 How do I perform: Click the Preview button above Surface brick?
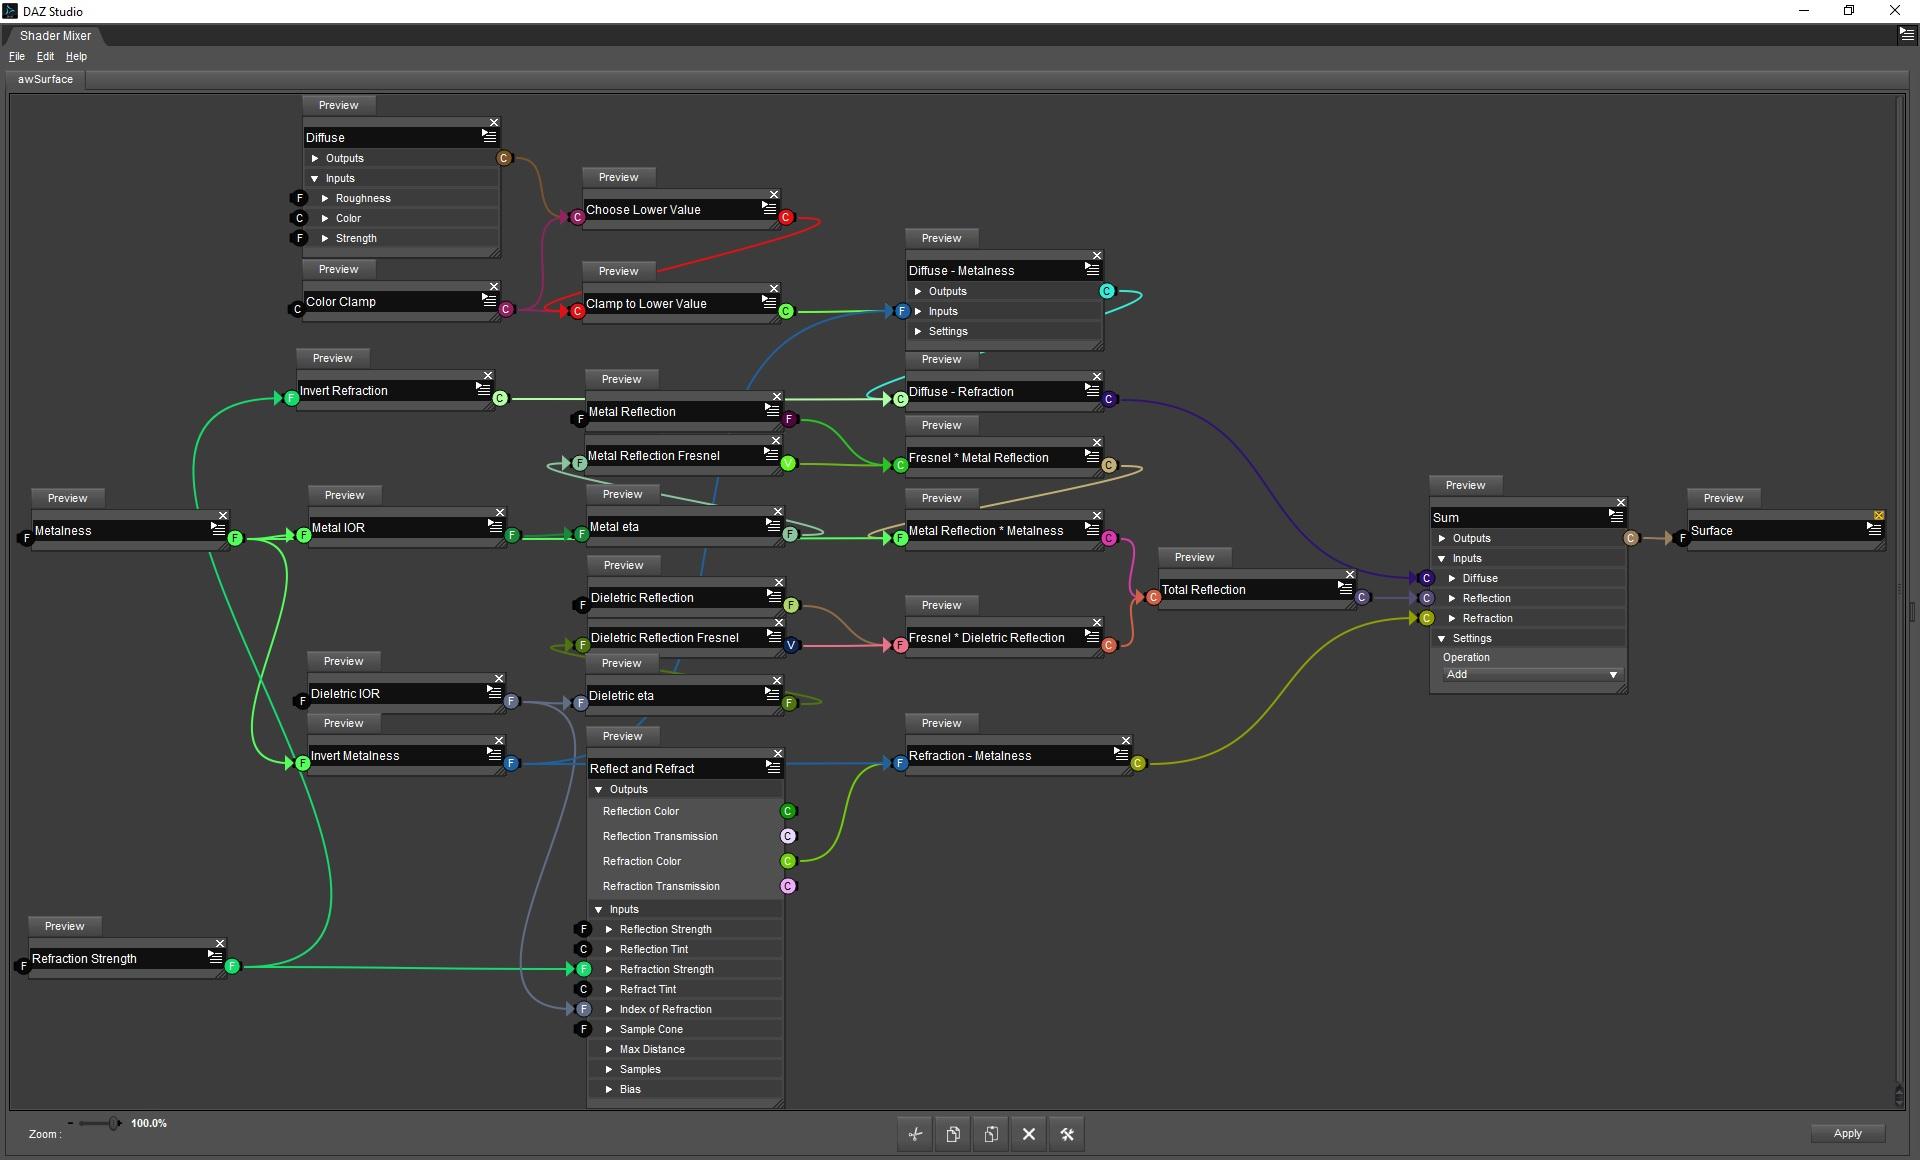(x=1723, y=498)
